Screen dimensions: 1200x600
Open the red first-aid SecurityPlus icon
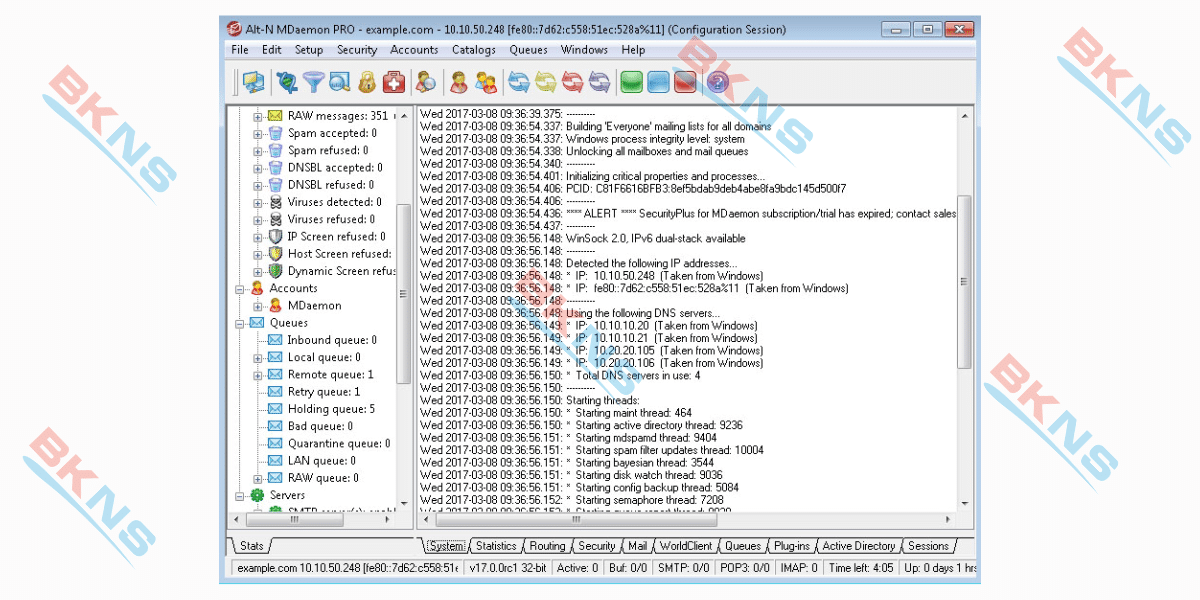(x=394, y=82)
